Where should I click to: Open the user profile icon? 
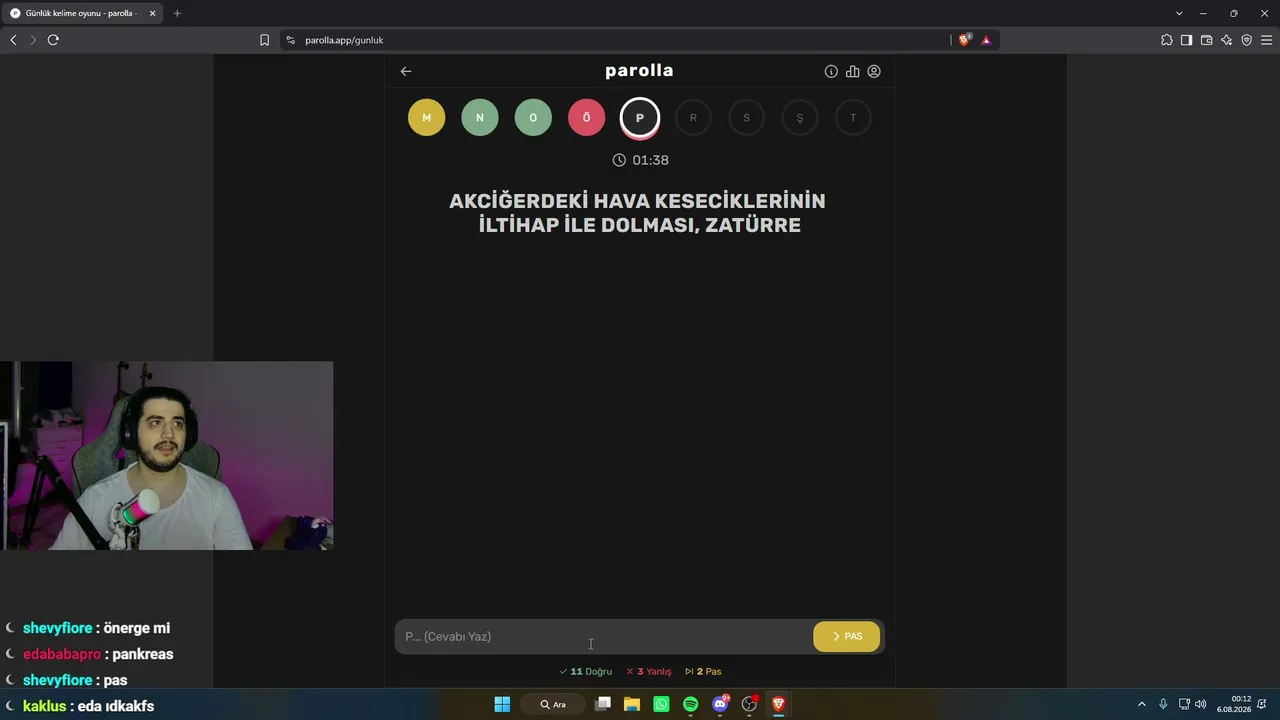click(874, 71)
